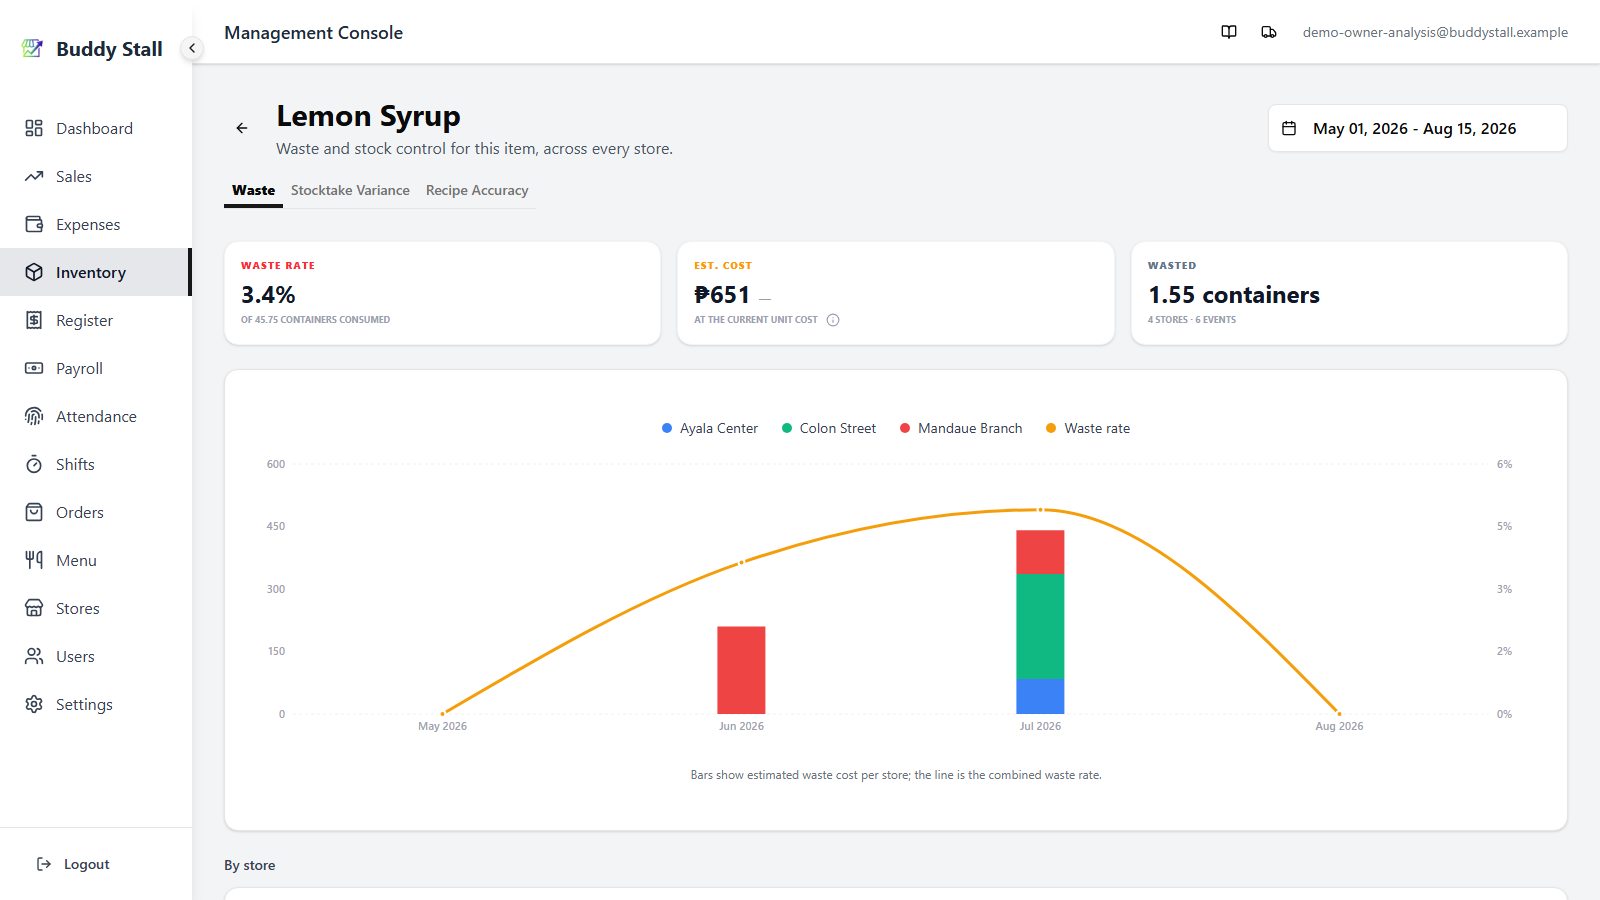Image resolution: width=1600 pixels, height=900 pixels.
Task: Click the red June 2026 bar
Action: [x=741, y=670]
